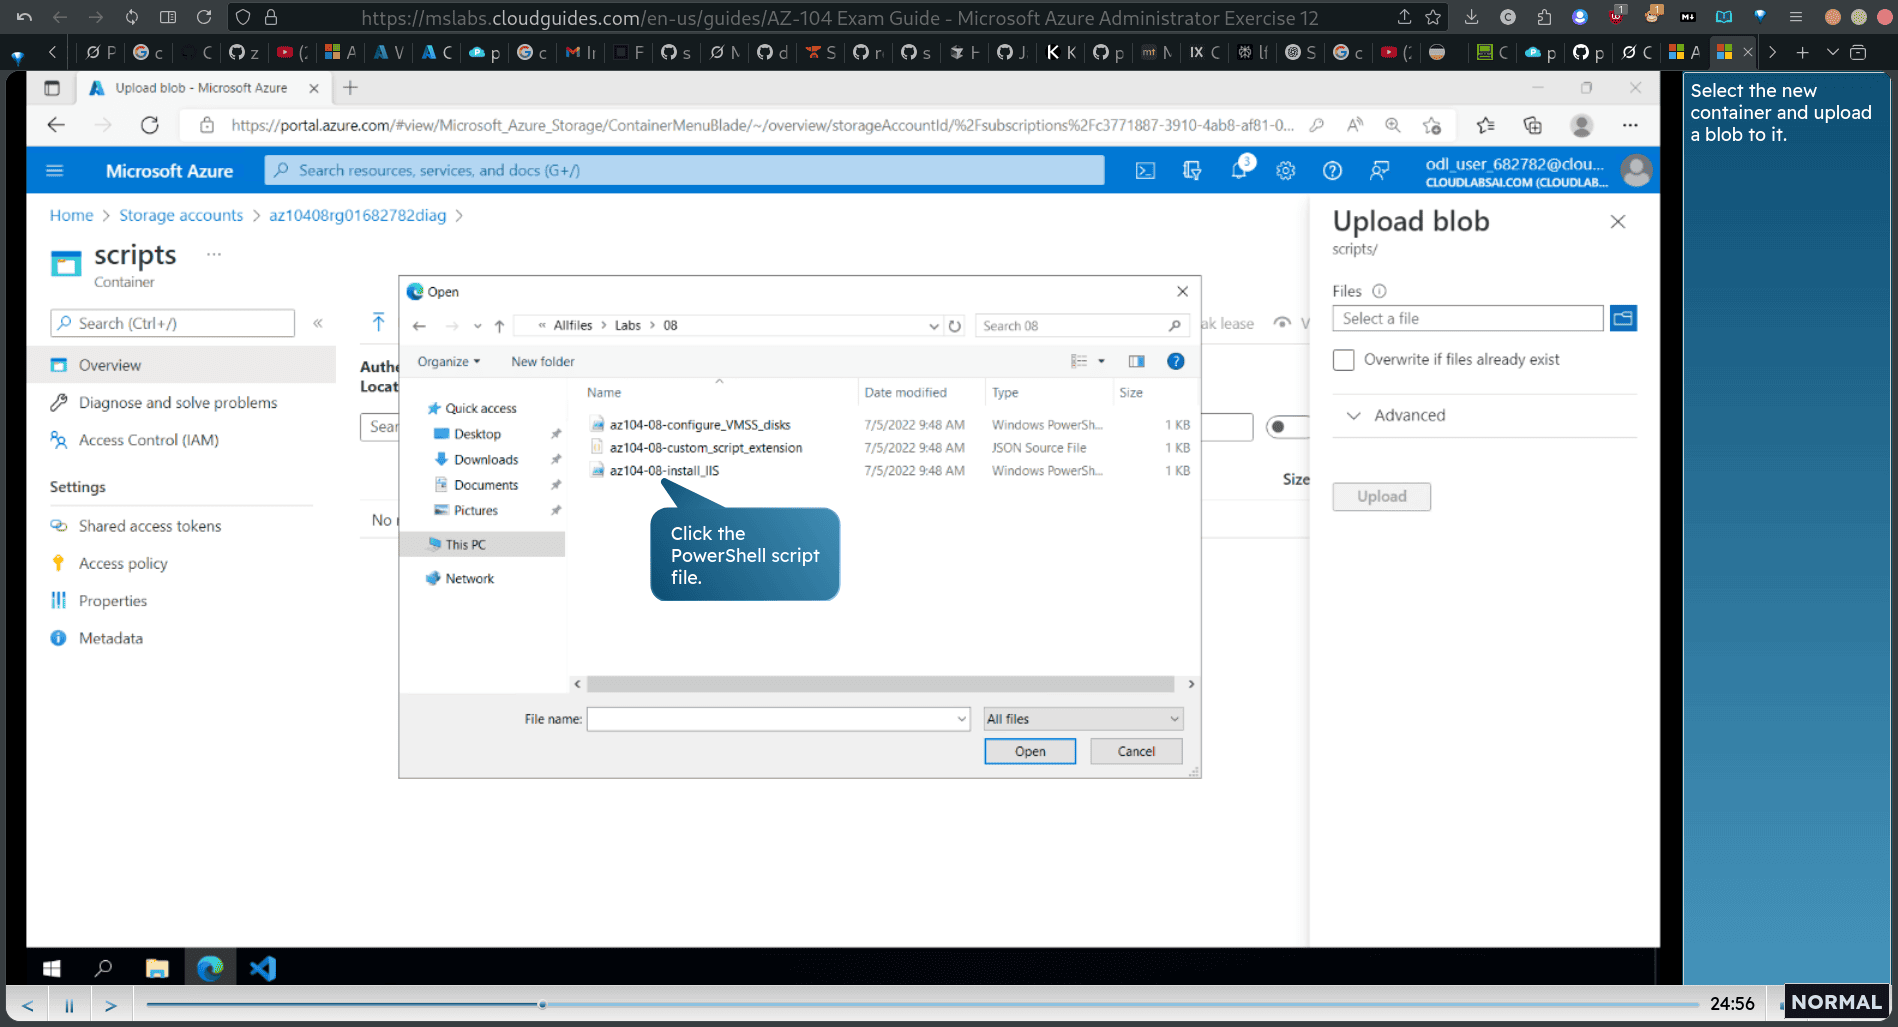
Task: Open the Organize dropdown menu
Action: (x=449, y=362)
